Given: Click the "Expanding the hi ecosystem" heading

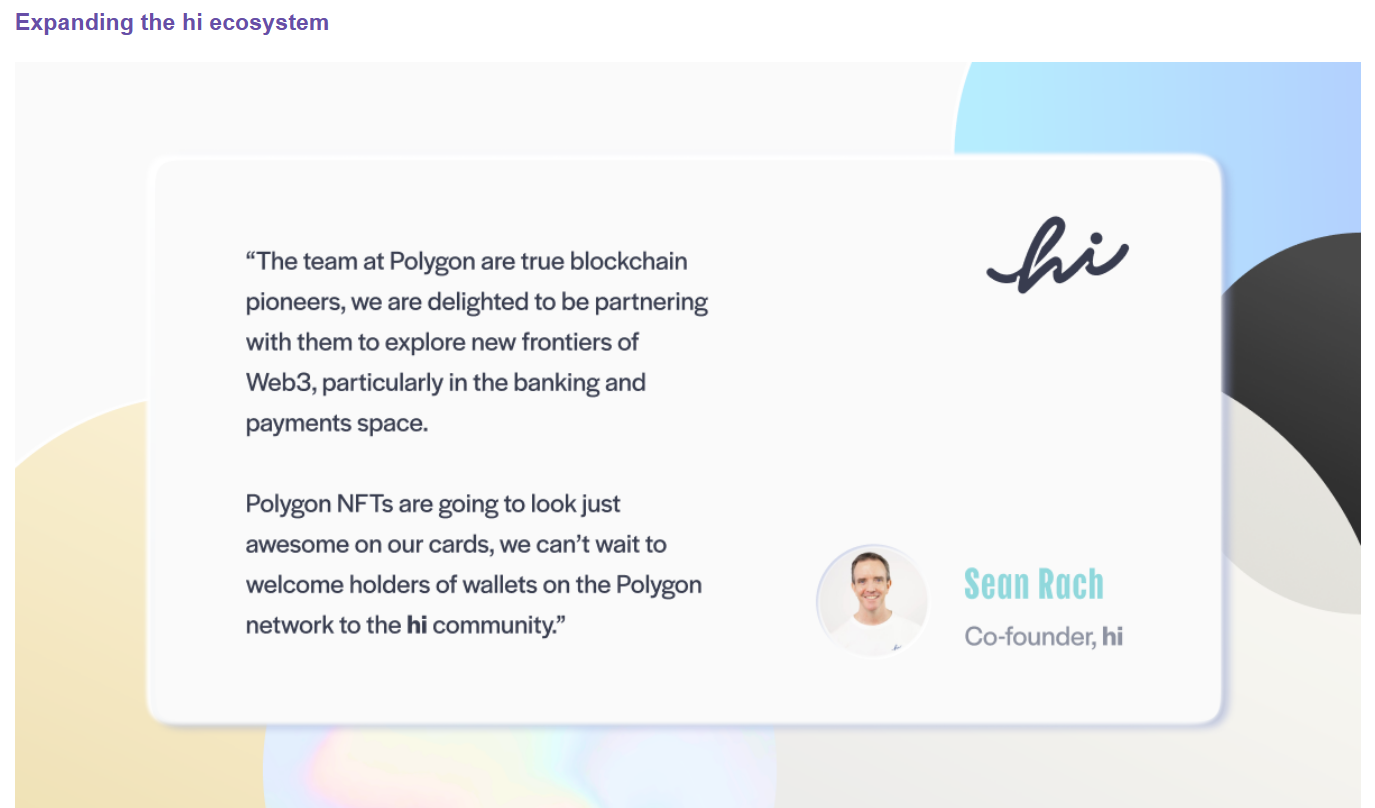Looking at the screenshot, I should 172,22.
